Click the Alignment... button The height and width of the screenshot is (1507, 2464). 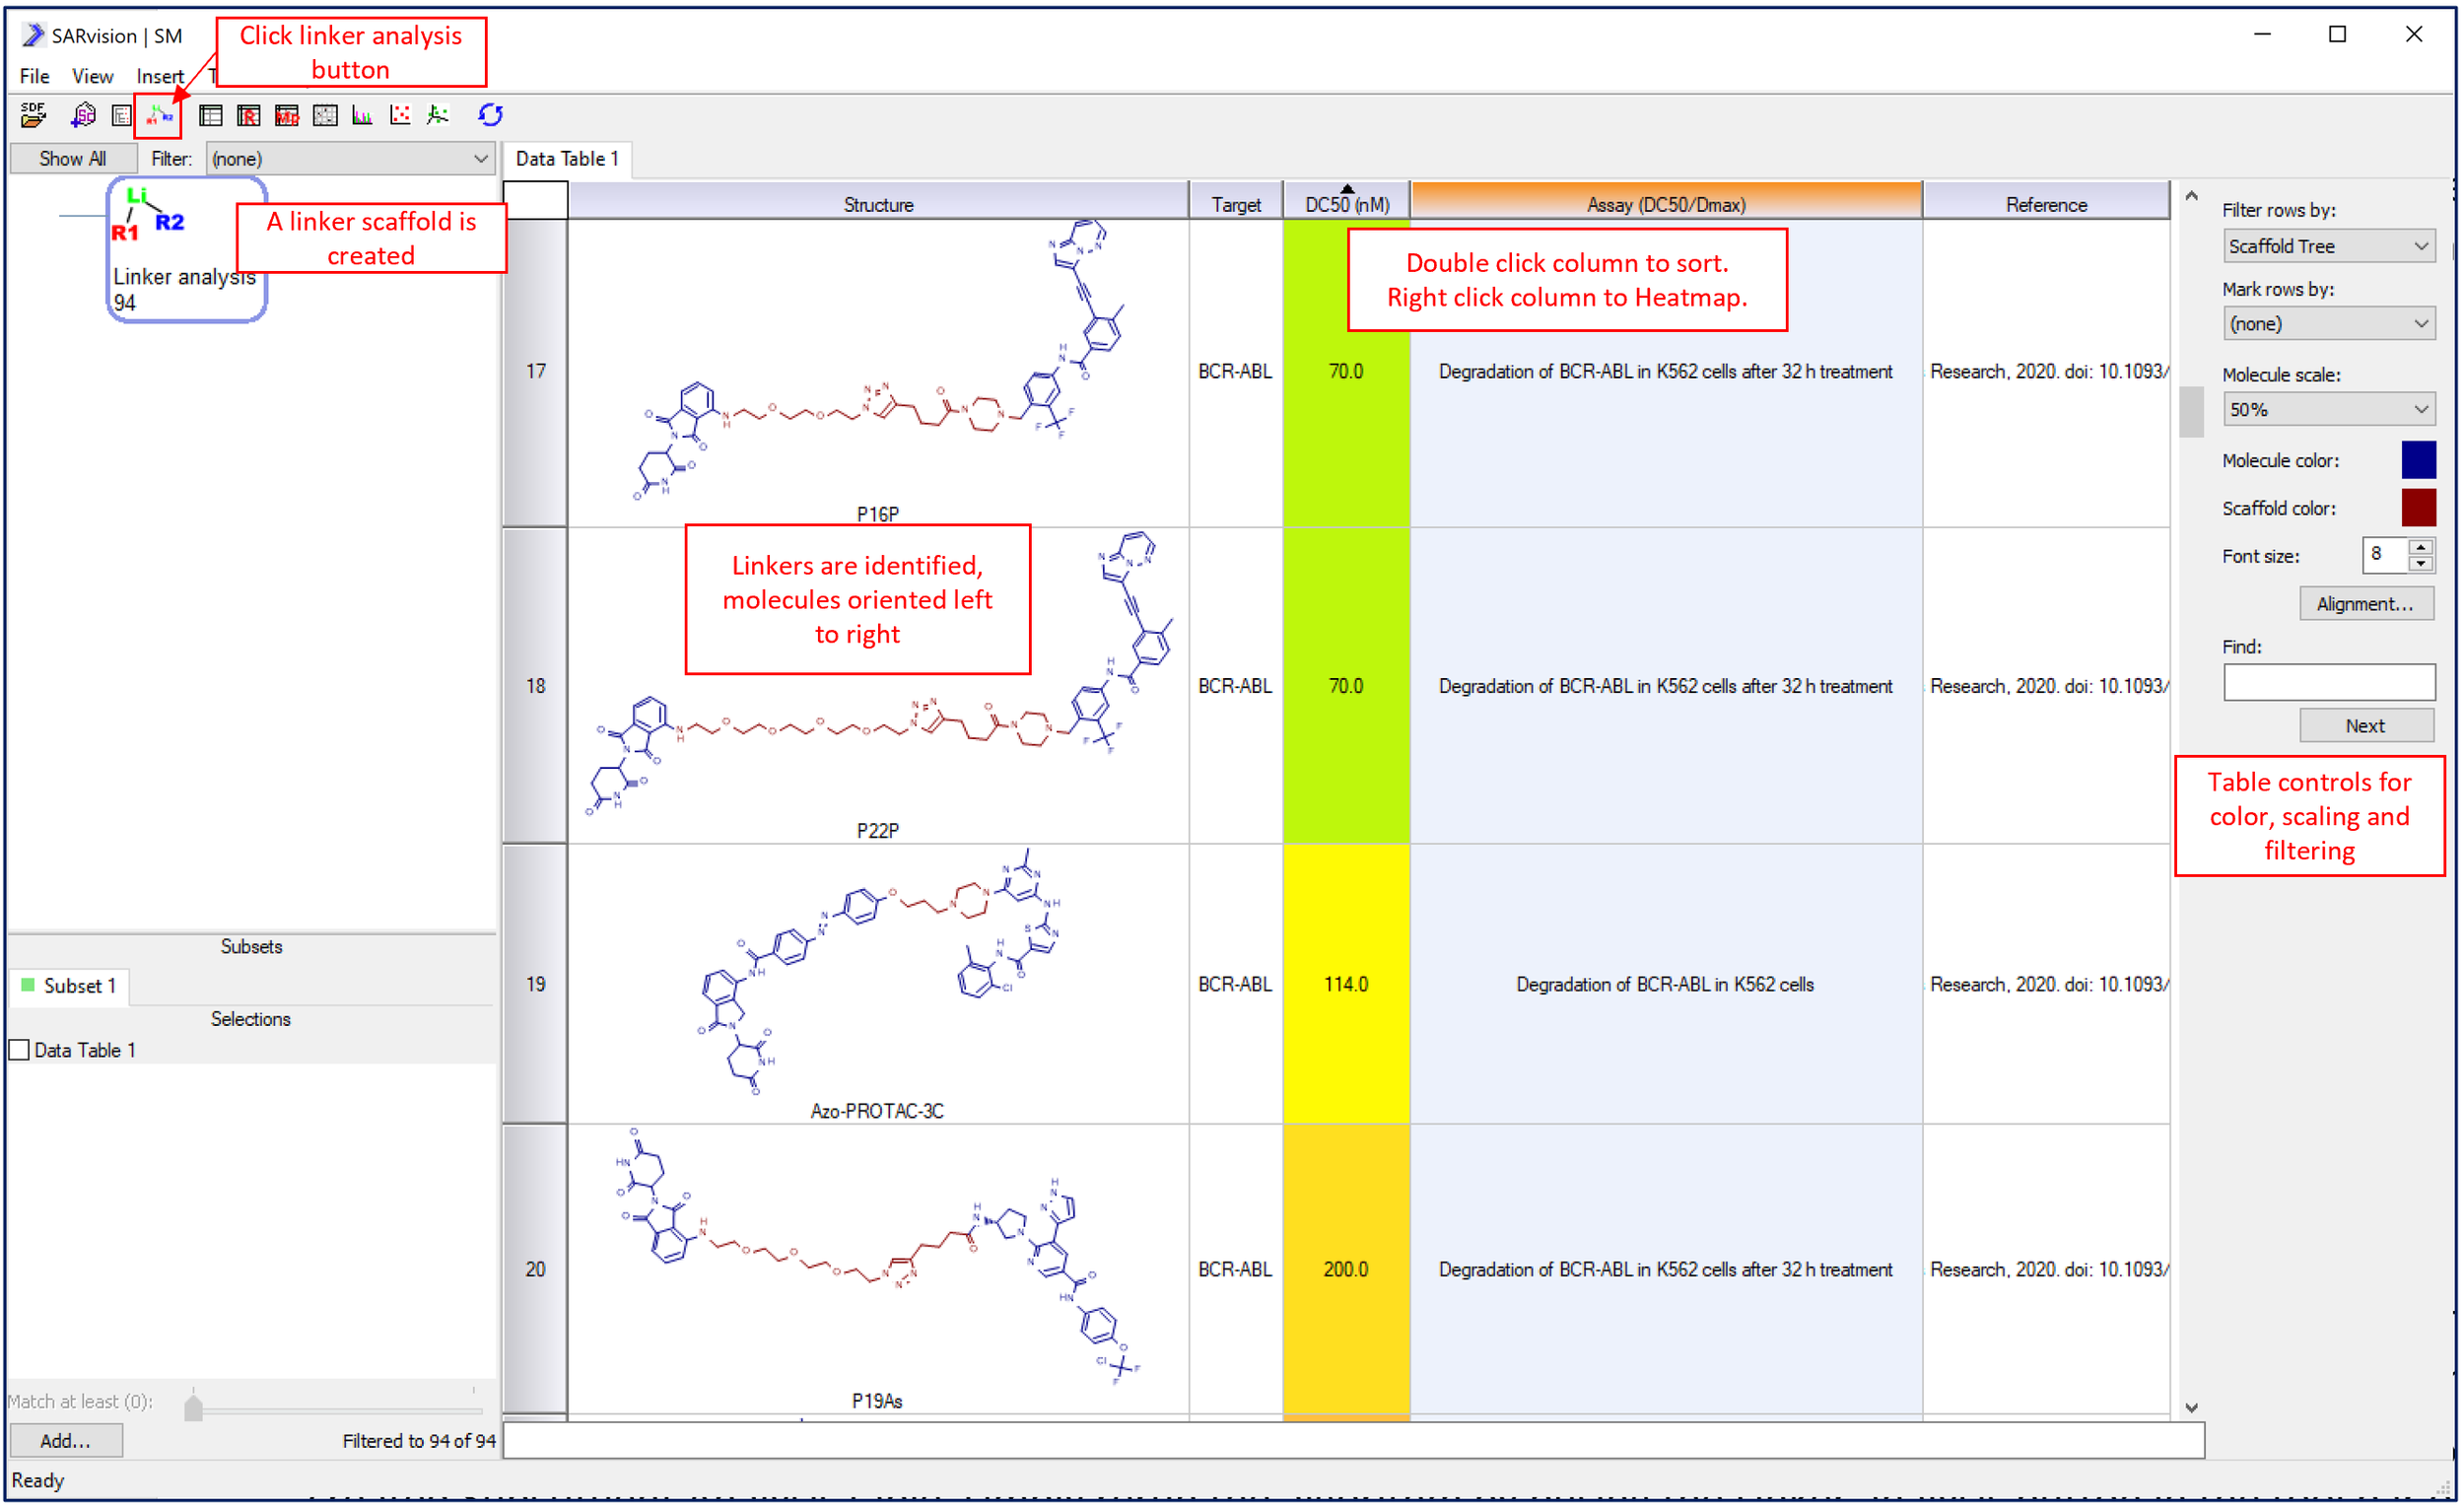tap(2365, 604)
